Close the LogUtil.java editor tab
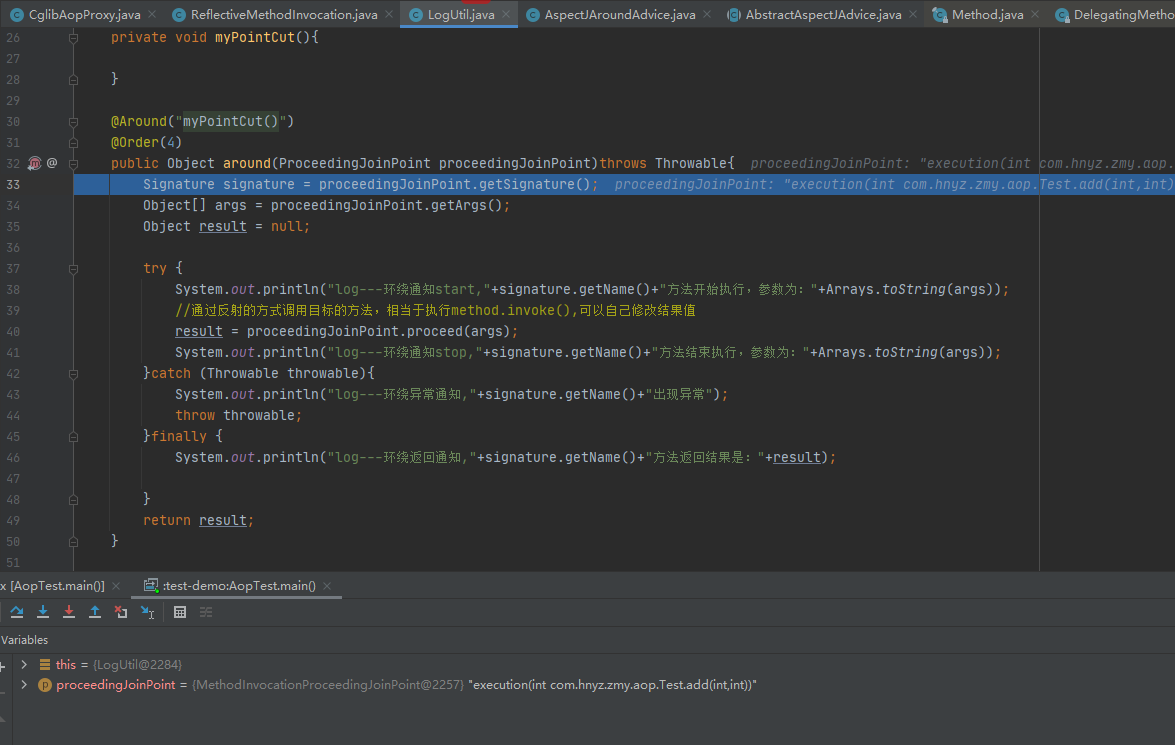 506,14
